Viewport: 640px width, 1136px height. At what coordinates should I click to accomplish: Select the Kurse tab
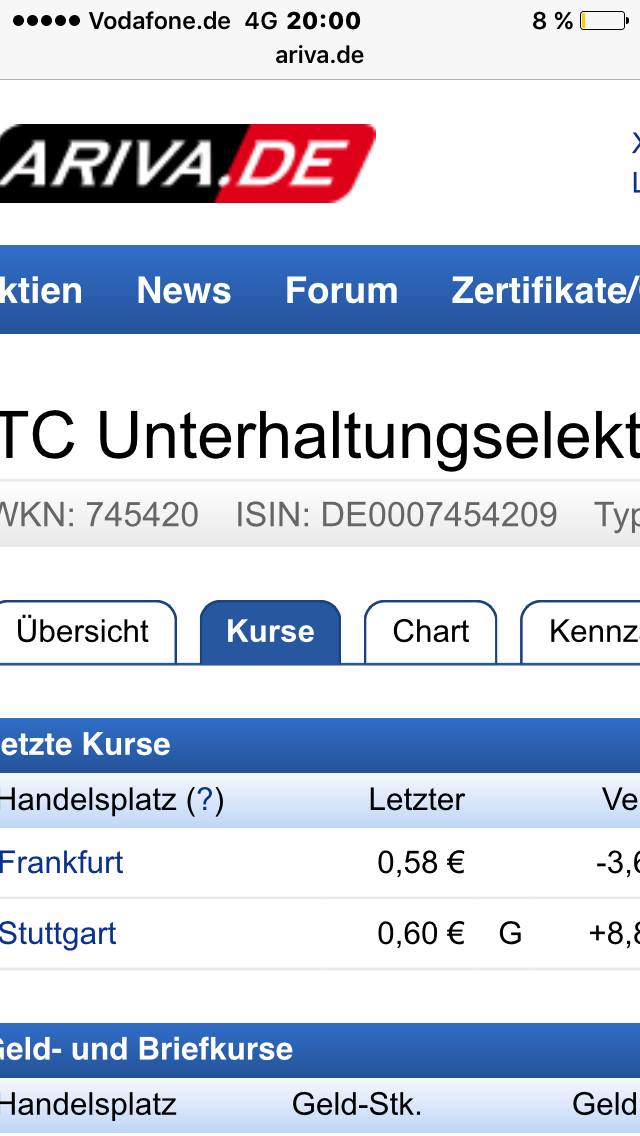click(270, 631)
